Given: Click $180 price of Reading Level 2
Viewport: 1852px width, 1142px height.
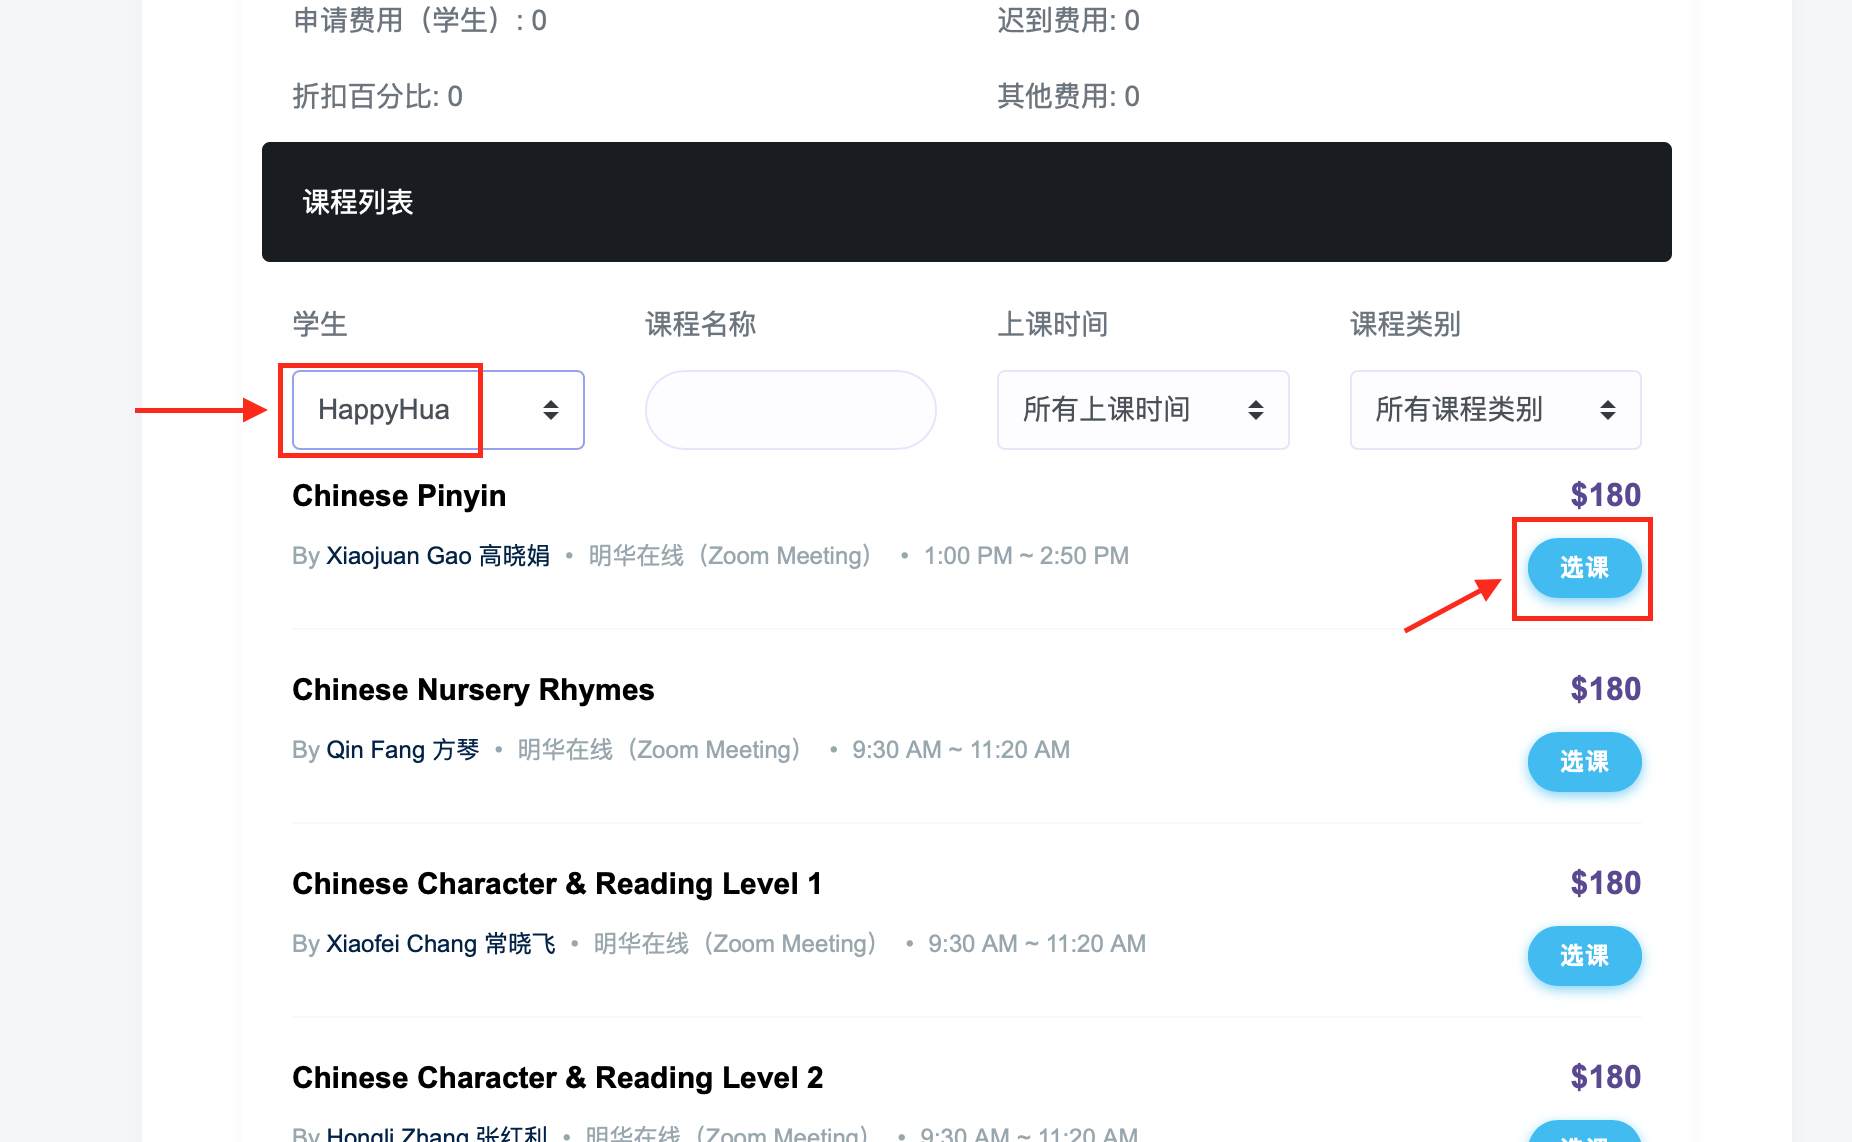Looking at the screenshot, I should 1605,1077.
